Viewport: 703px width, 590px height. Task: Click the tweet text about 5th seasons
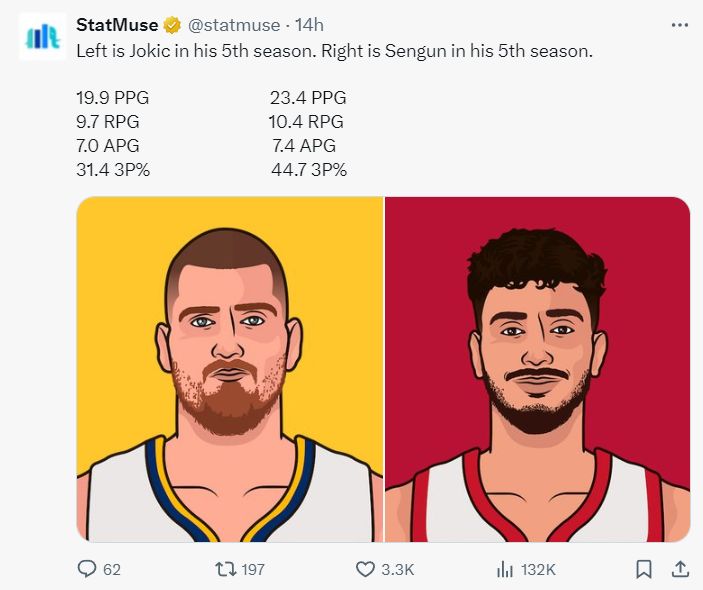(335, 50)
